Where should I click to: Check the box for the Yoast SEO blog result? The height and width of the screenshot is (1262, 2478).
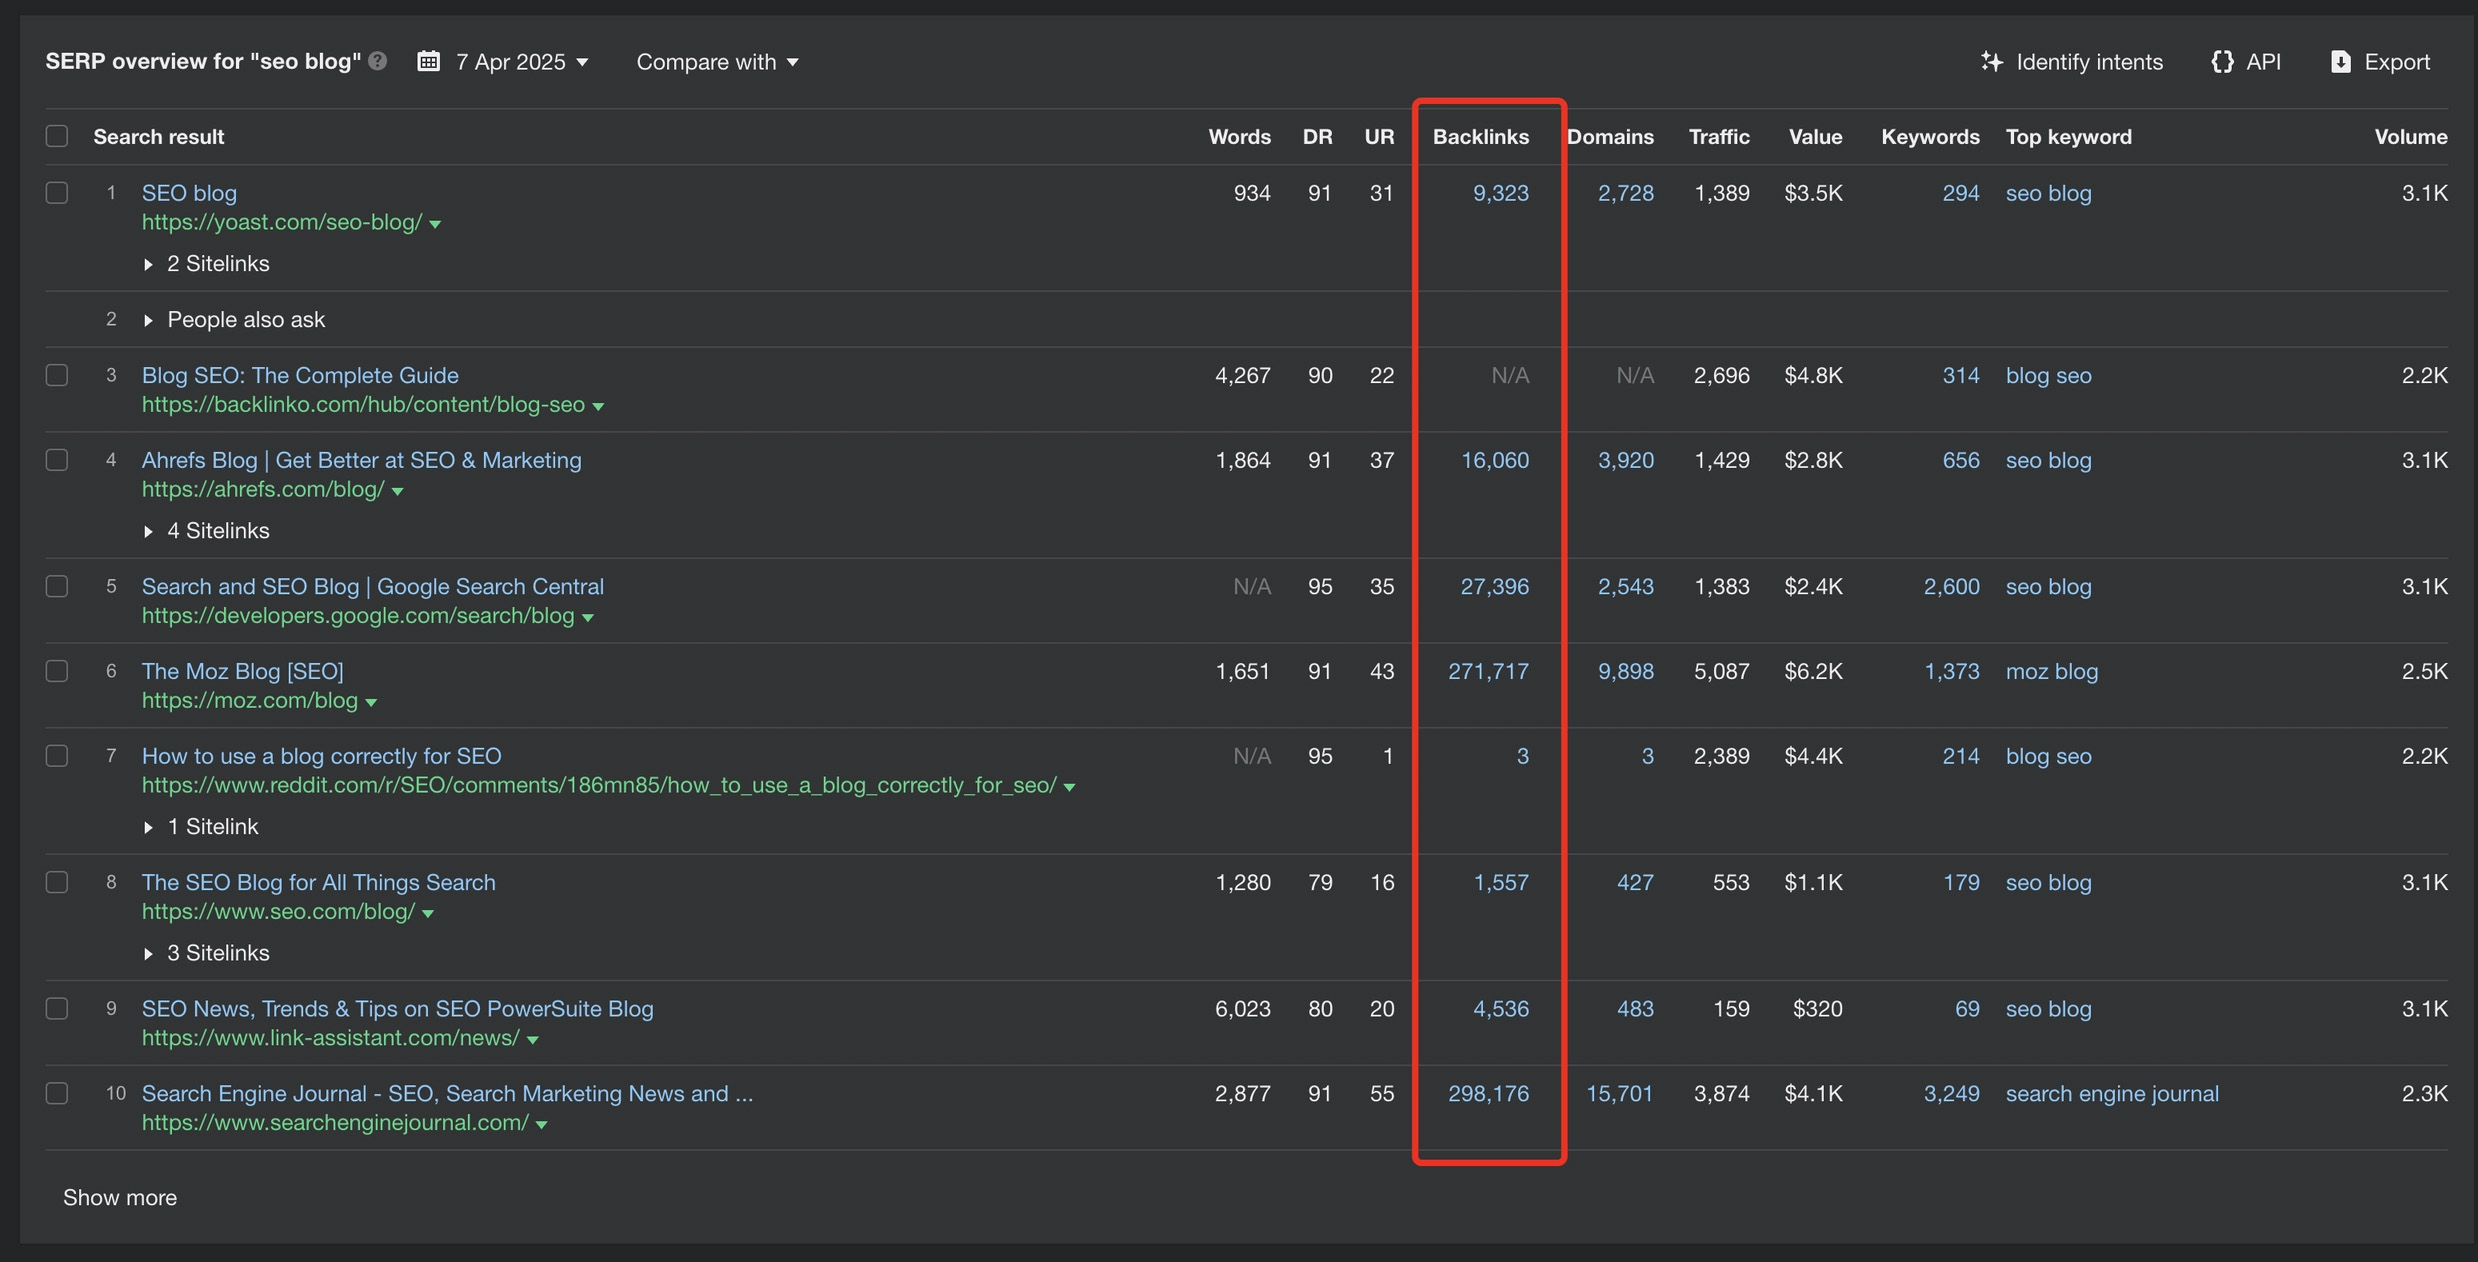[57, 192]
